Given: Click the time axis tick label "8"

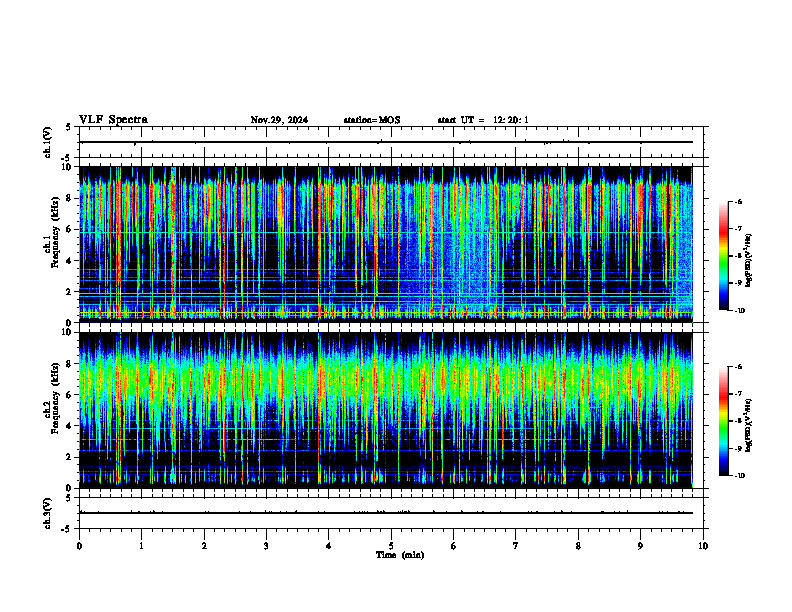Looking at the screenshot, I should [x=578, y=546].
